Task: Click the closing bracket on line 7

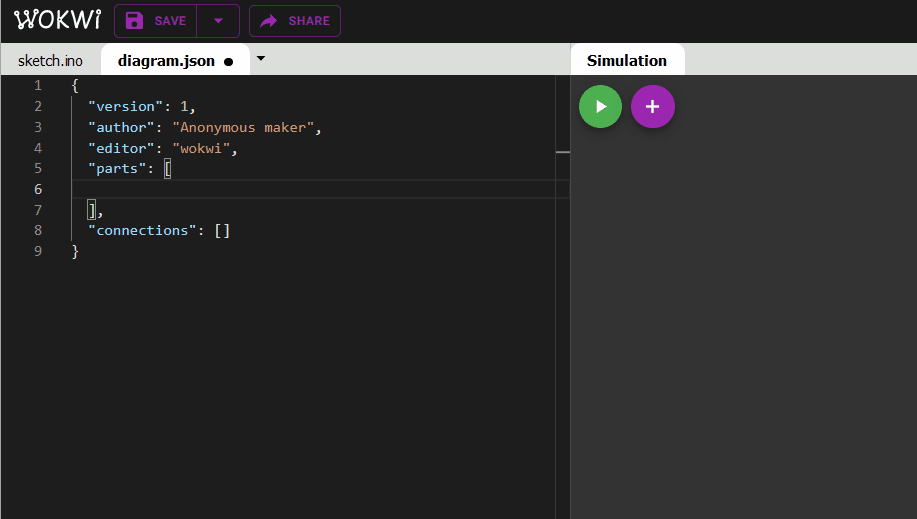Action: (x=92, y=209)
